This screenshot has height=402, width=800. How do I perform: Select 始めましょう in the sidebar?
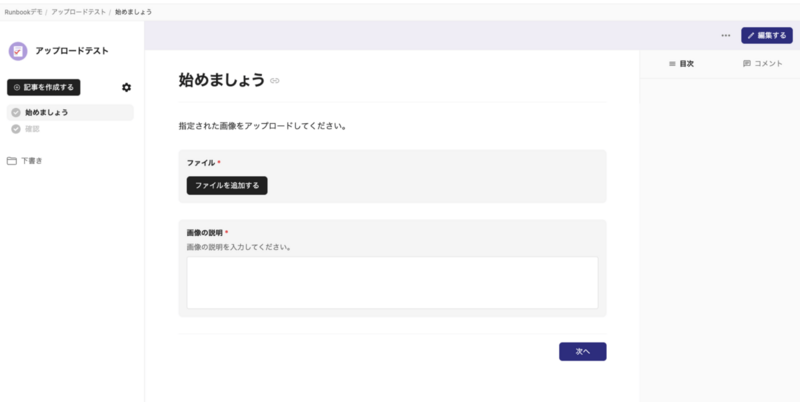tap(70, 112)
